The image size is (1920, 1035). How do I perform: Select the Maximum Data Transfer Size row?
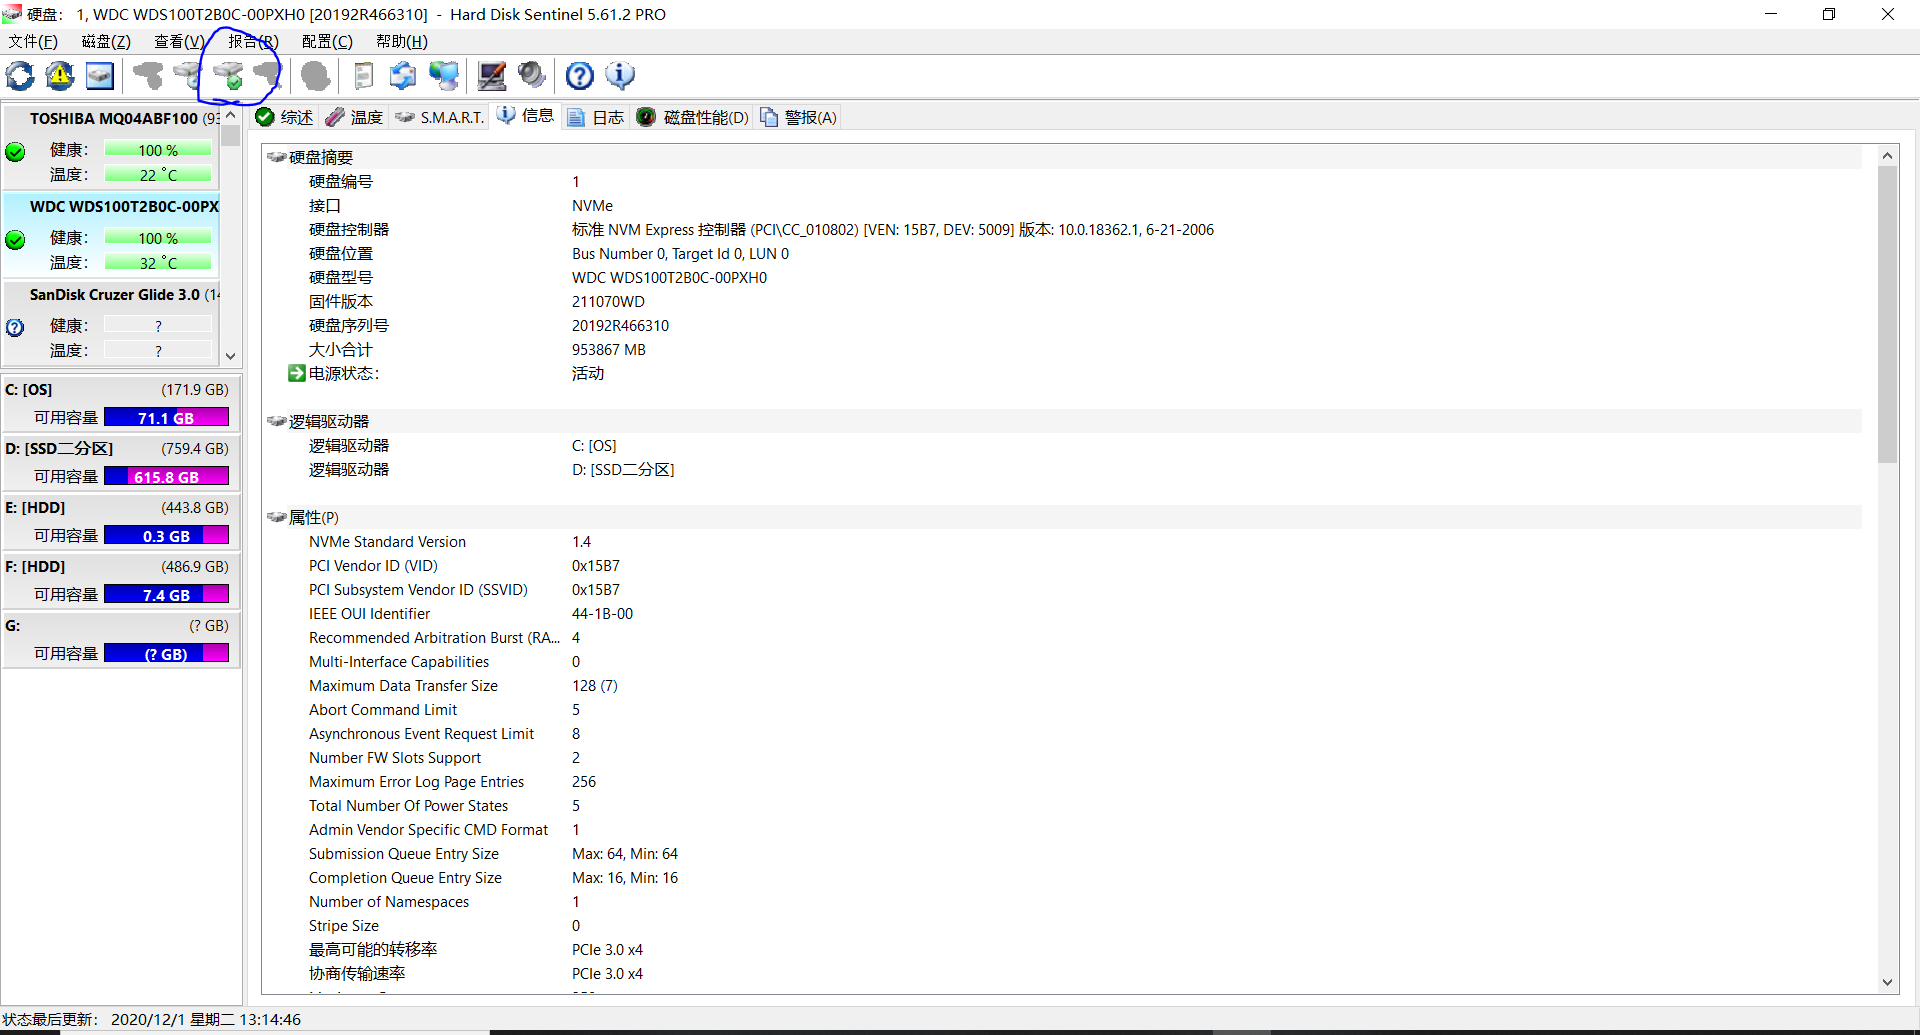(x=1062, y=686)
